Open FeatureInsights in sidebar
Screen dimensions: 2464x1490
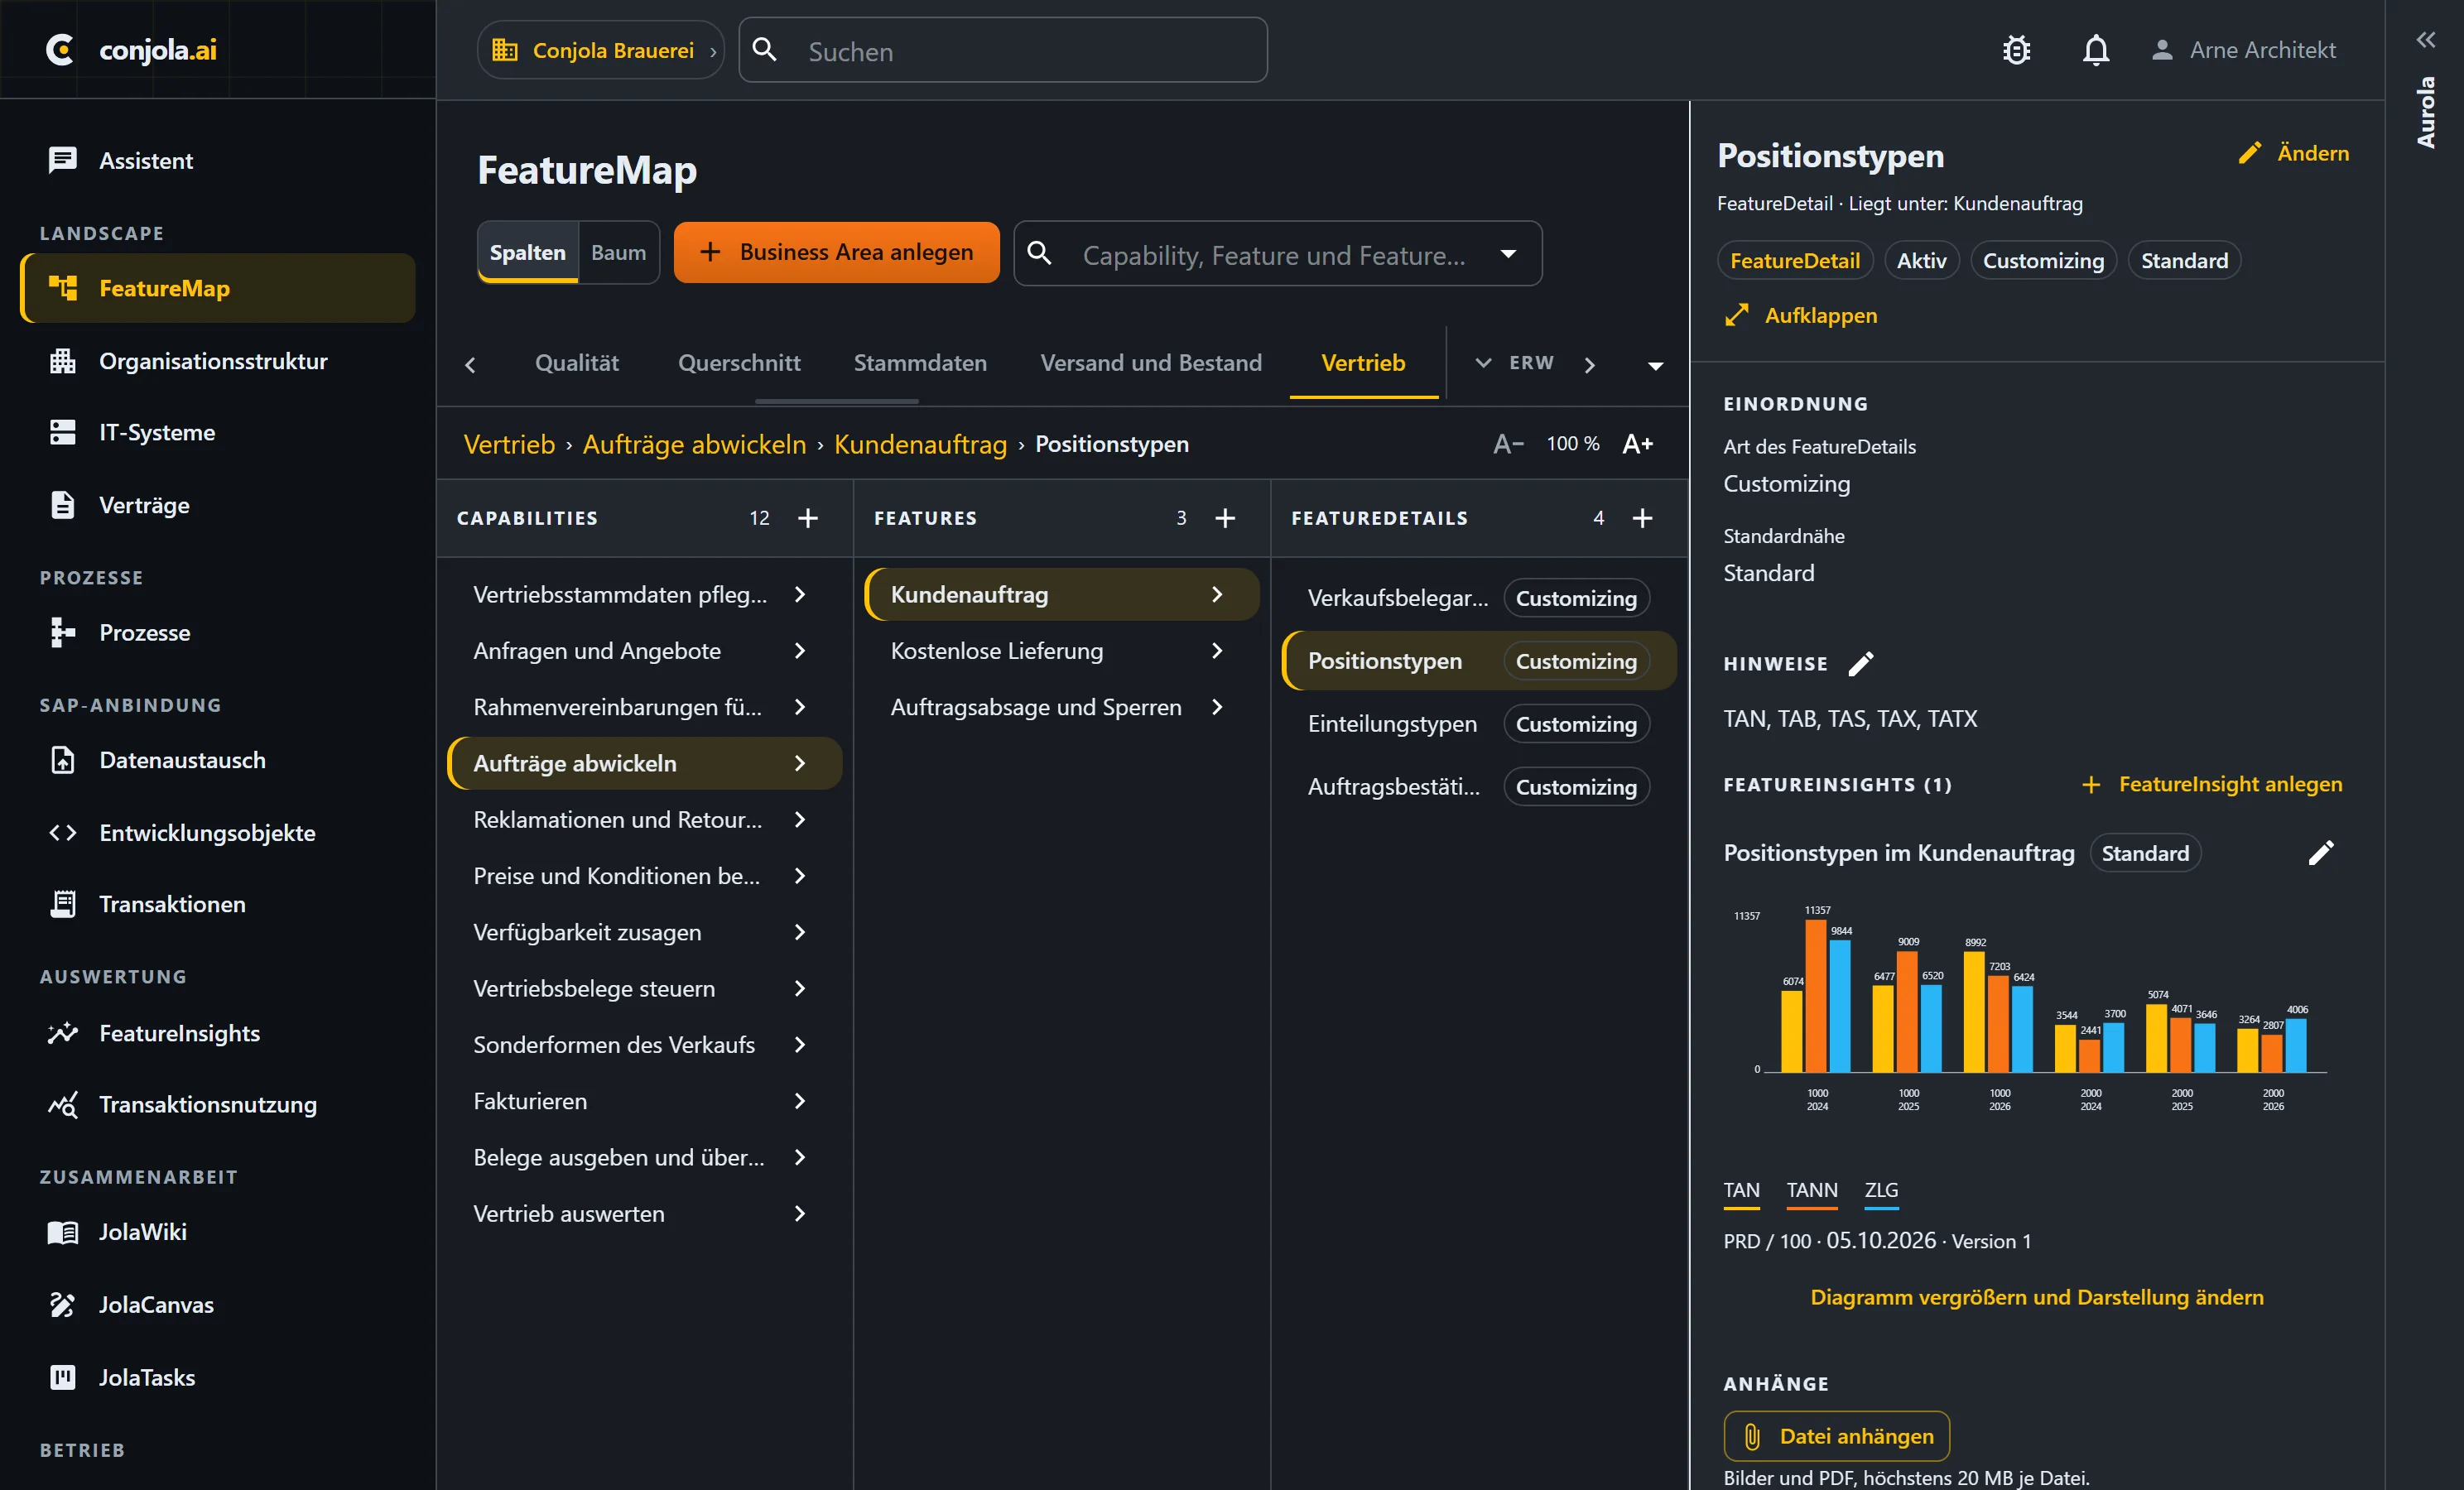point(217,1033)
